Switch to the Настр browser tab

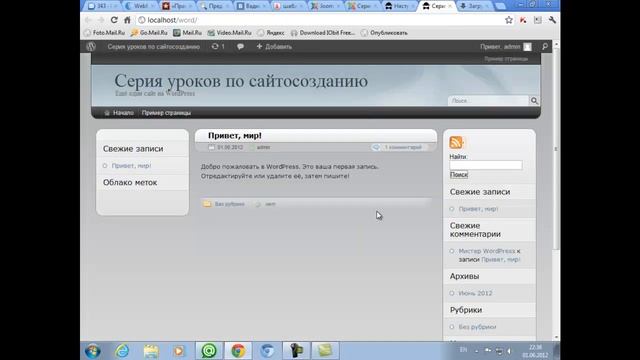point(400,6)
